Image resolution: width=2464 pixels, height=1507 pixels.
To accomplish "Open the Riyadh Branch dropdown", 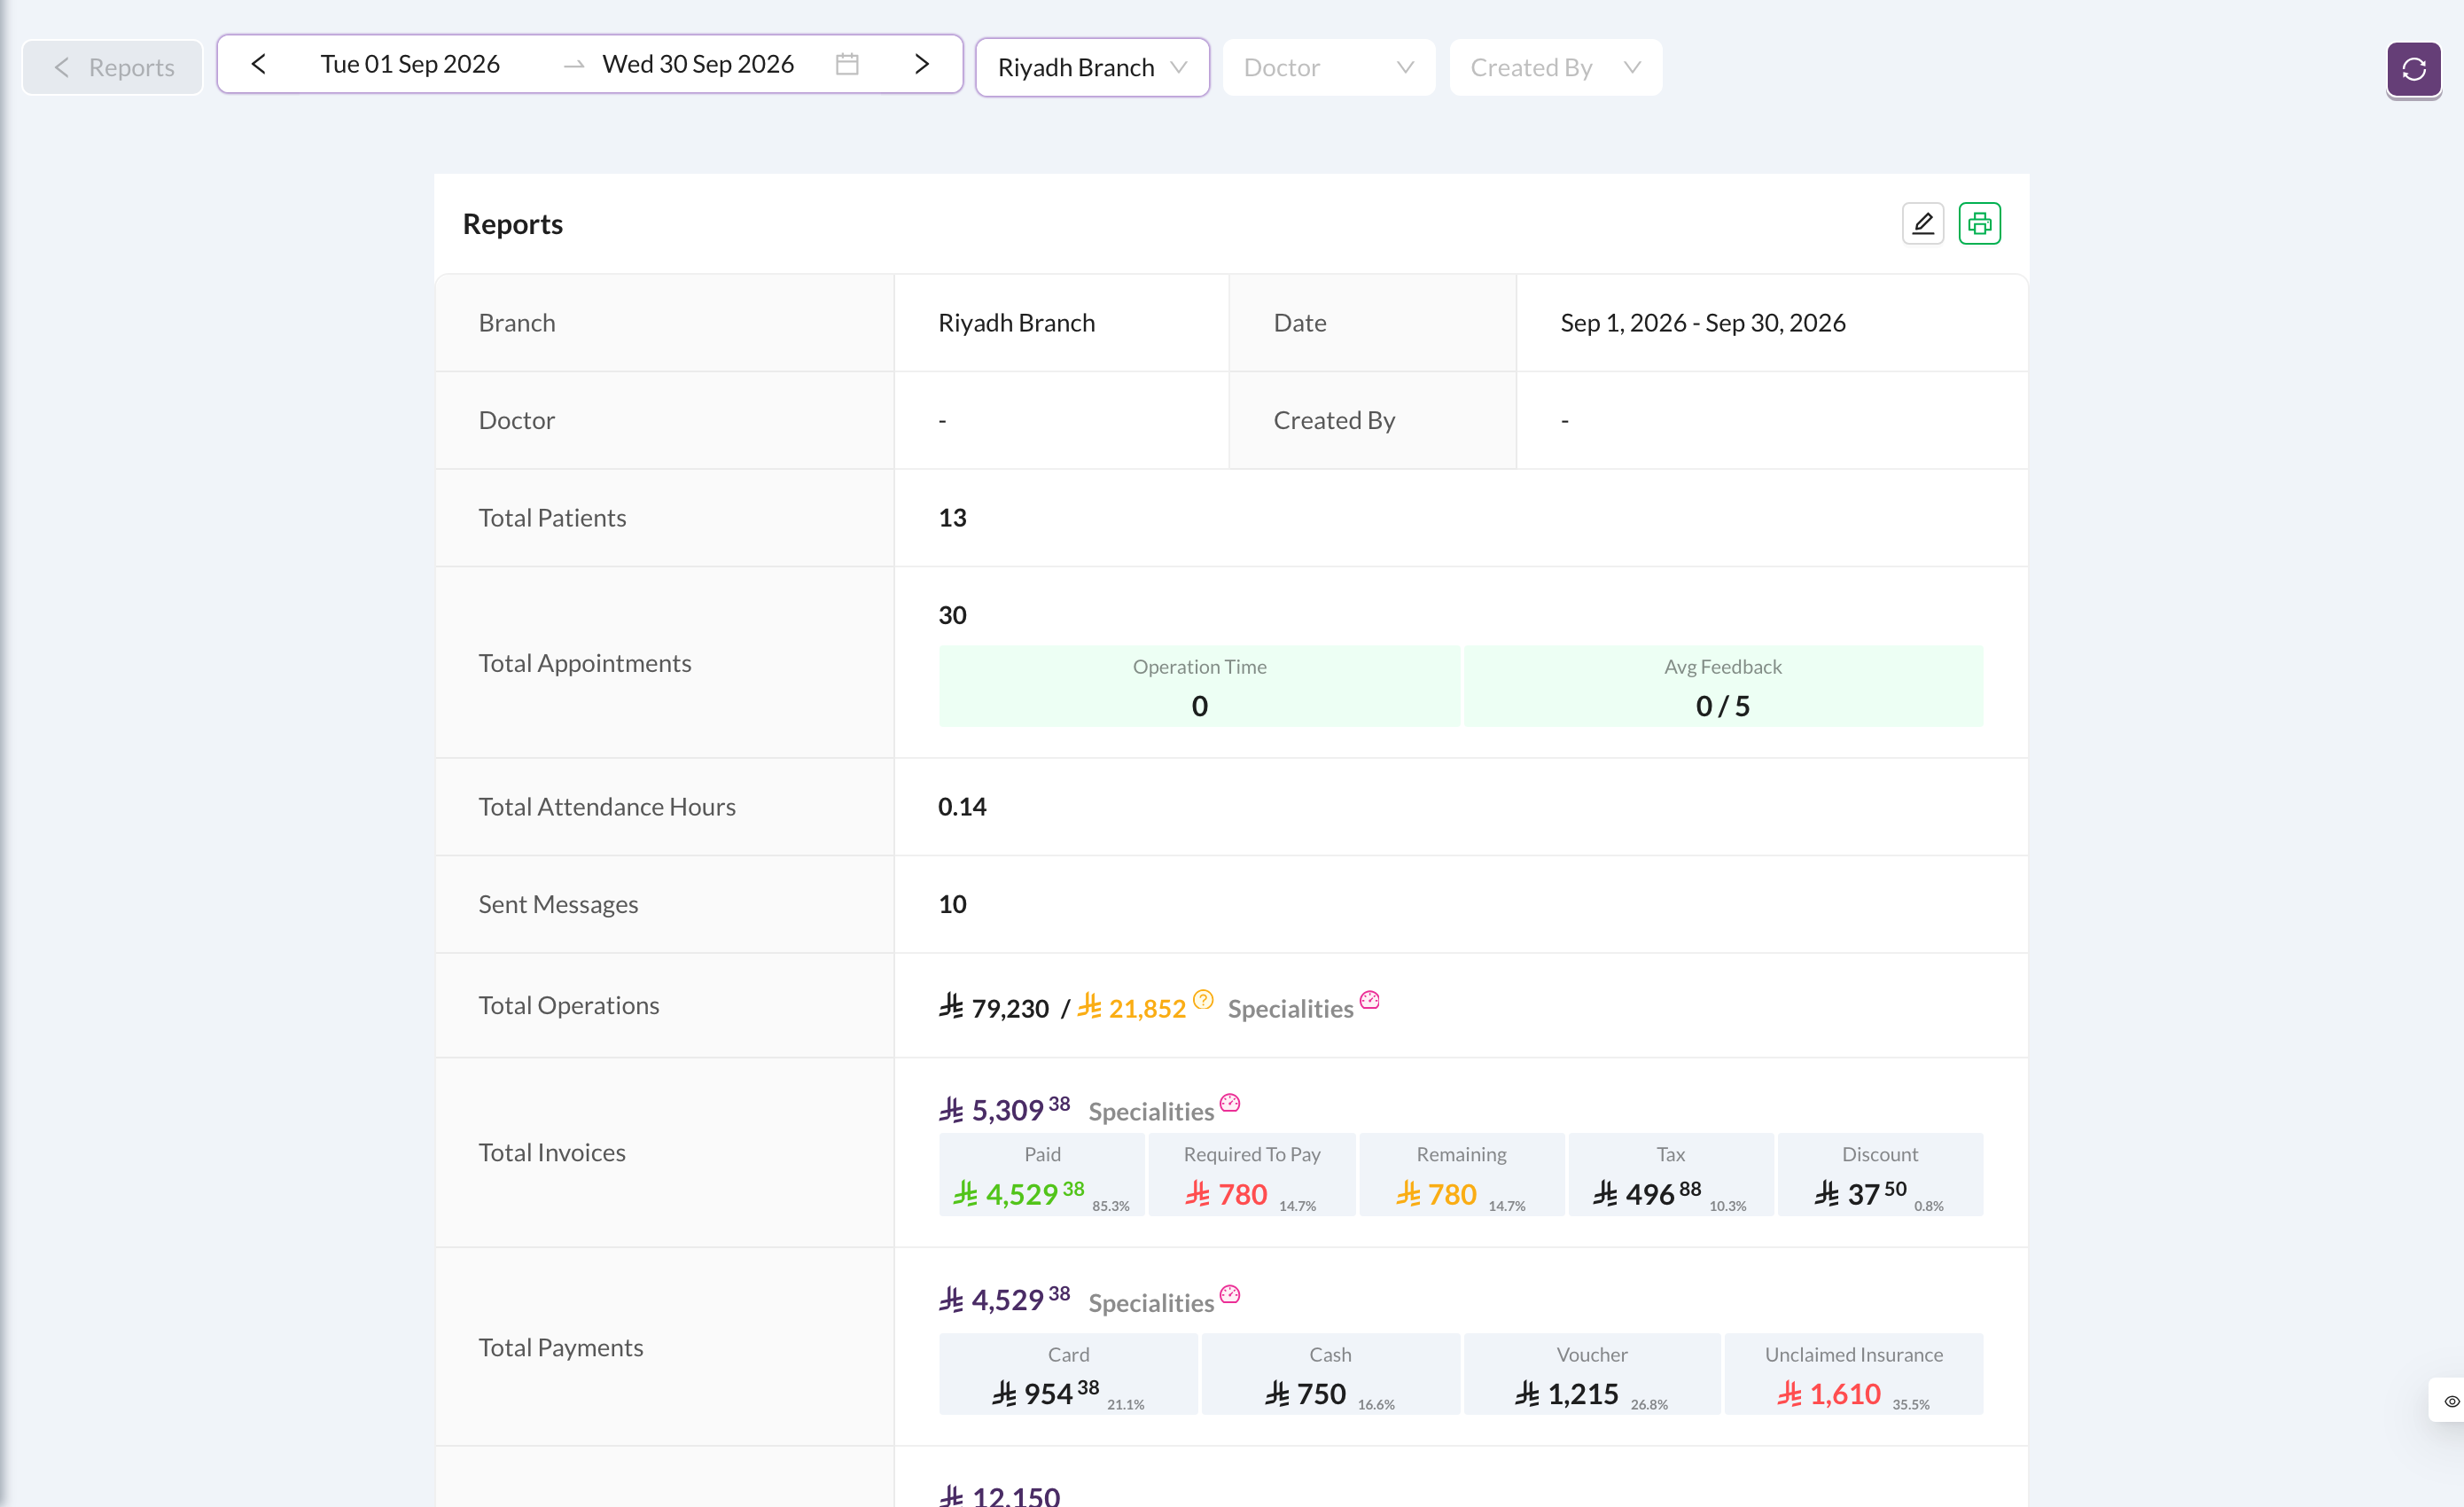I will 1092,67.
